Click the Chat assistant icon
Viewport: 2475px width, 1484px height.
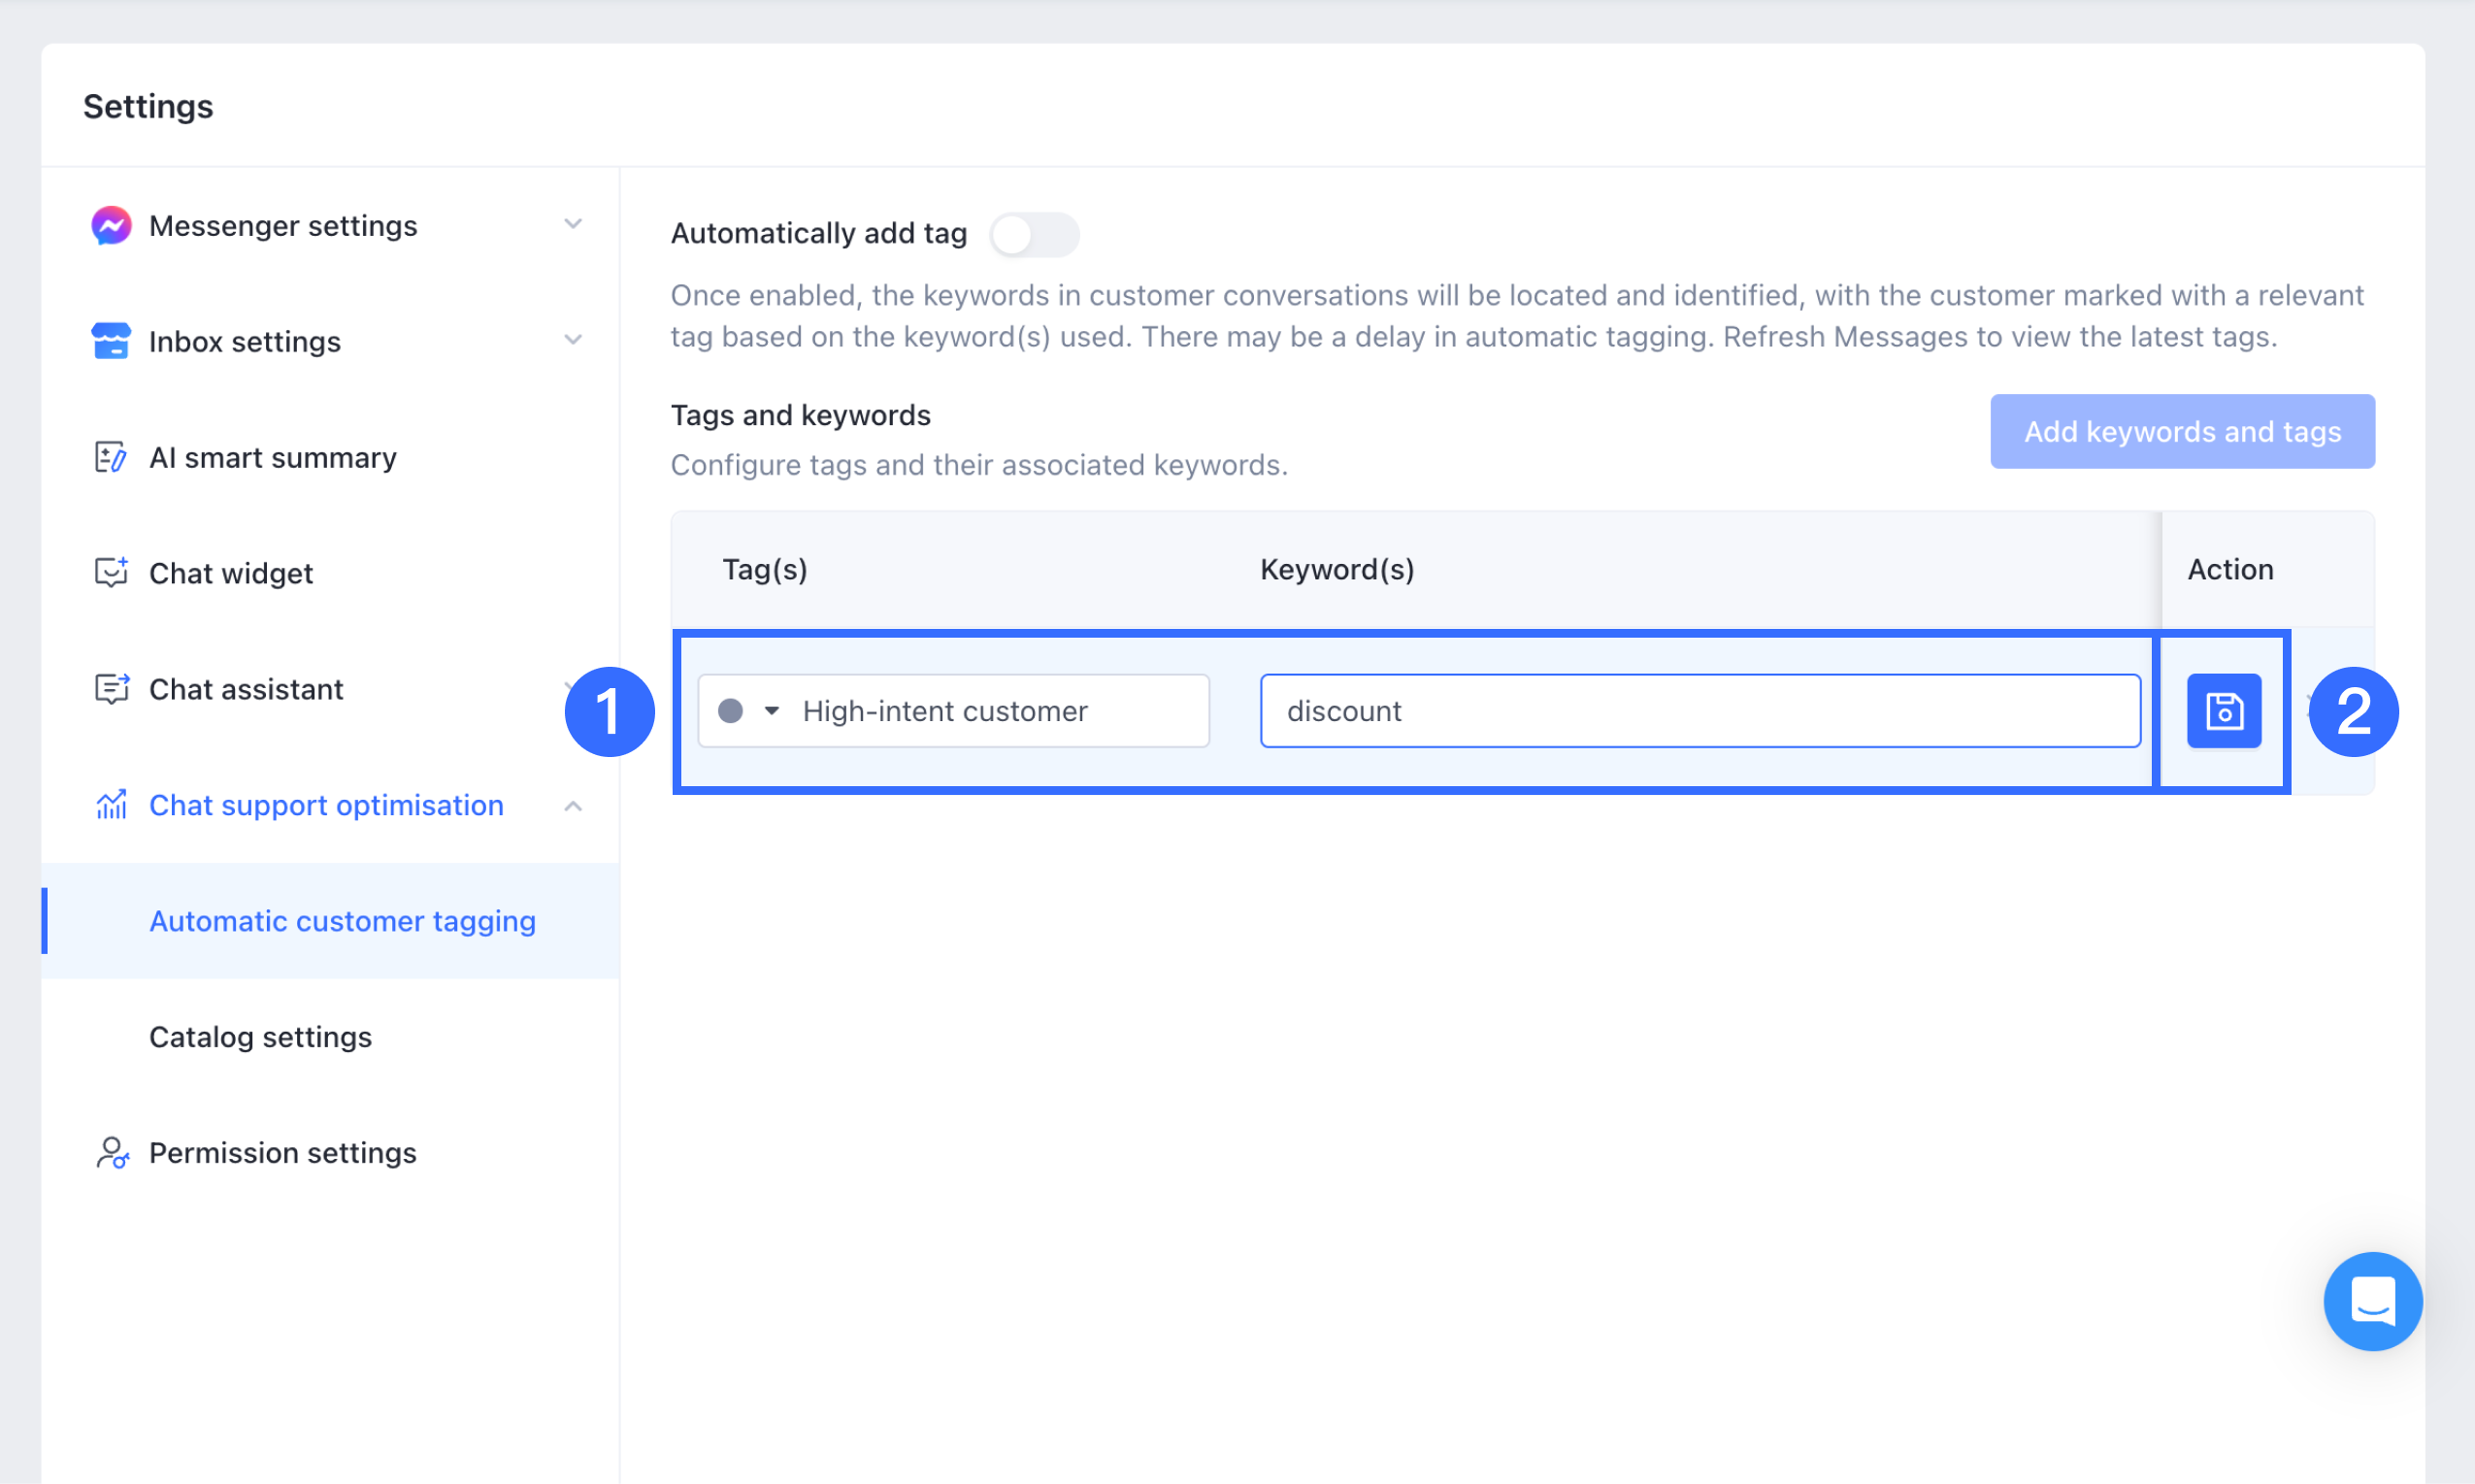pyautogui.click(x=111, y=689)
